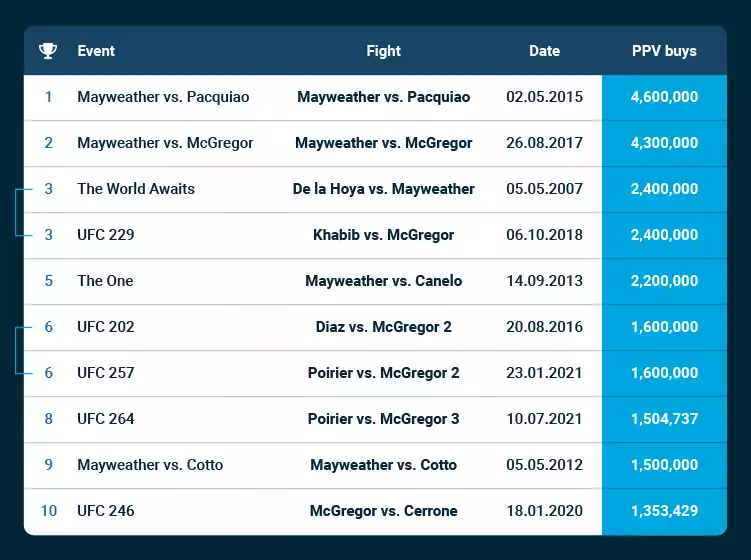Click the 2,400,000 value in The World Awaits row
751x560 pixels.
pyautogui.click(x=664, y=189)
